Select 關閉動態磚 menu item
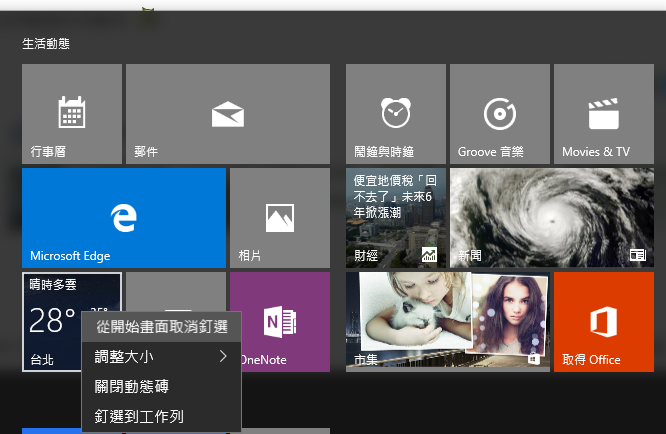Screen dimensions: 666x434 pos(161,386)
